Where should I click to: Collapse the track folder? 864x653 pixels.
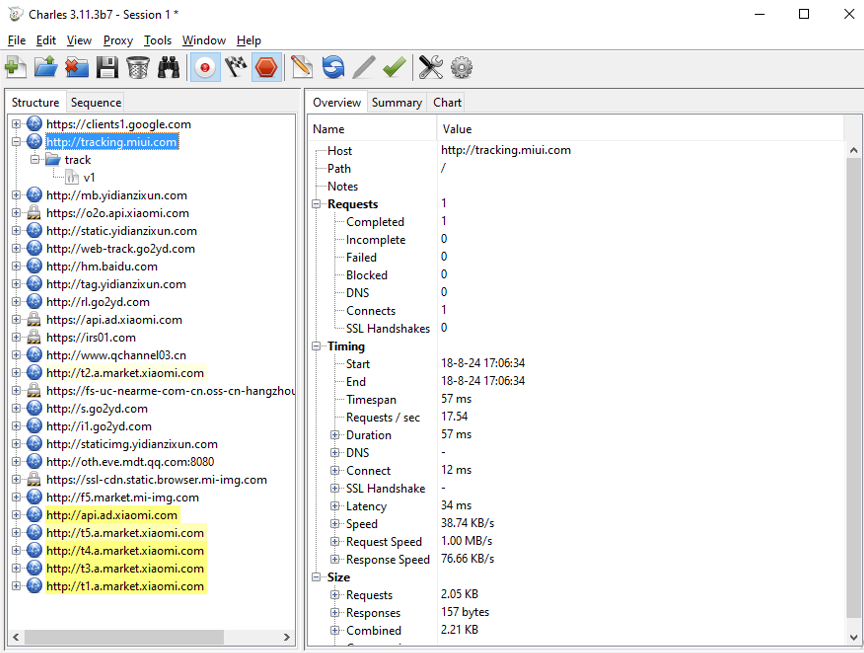35,159
